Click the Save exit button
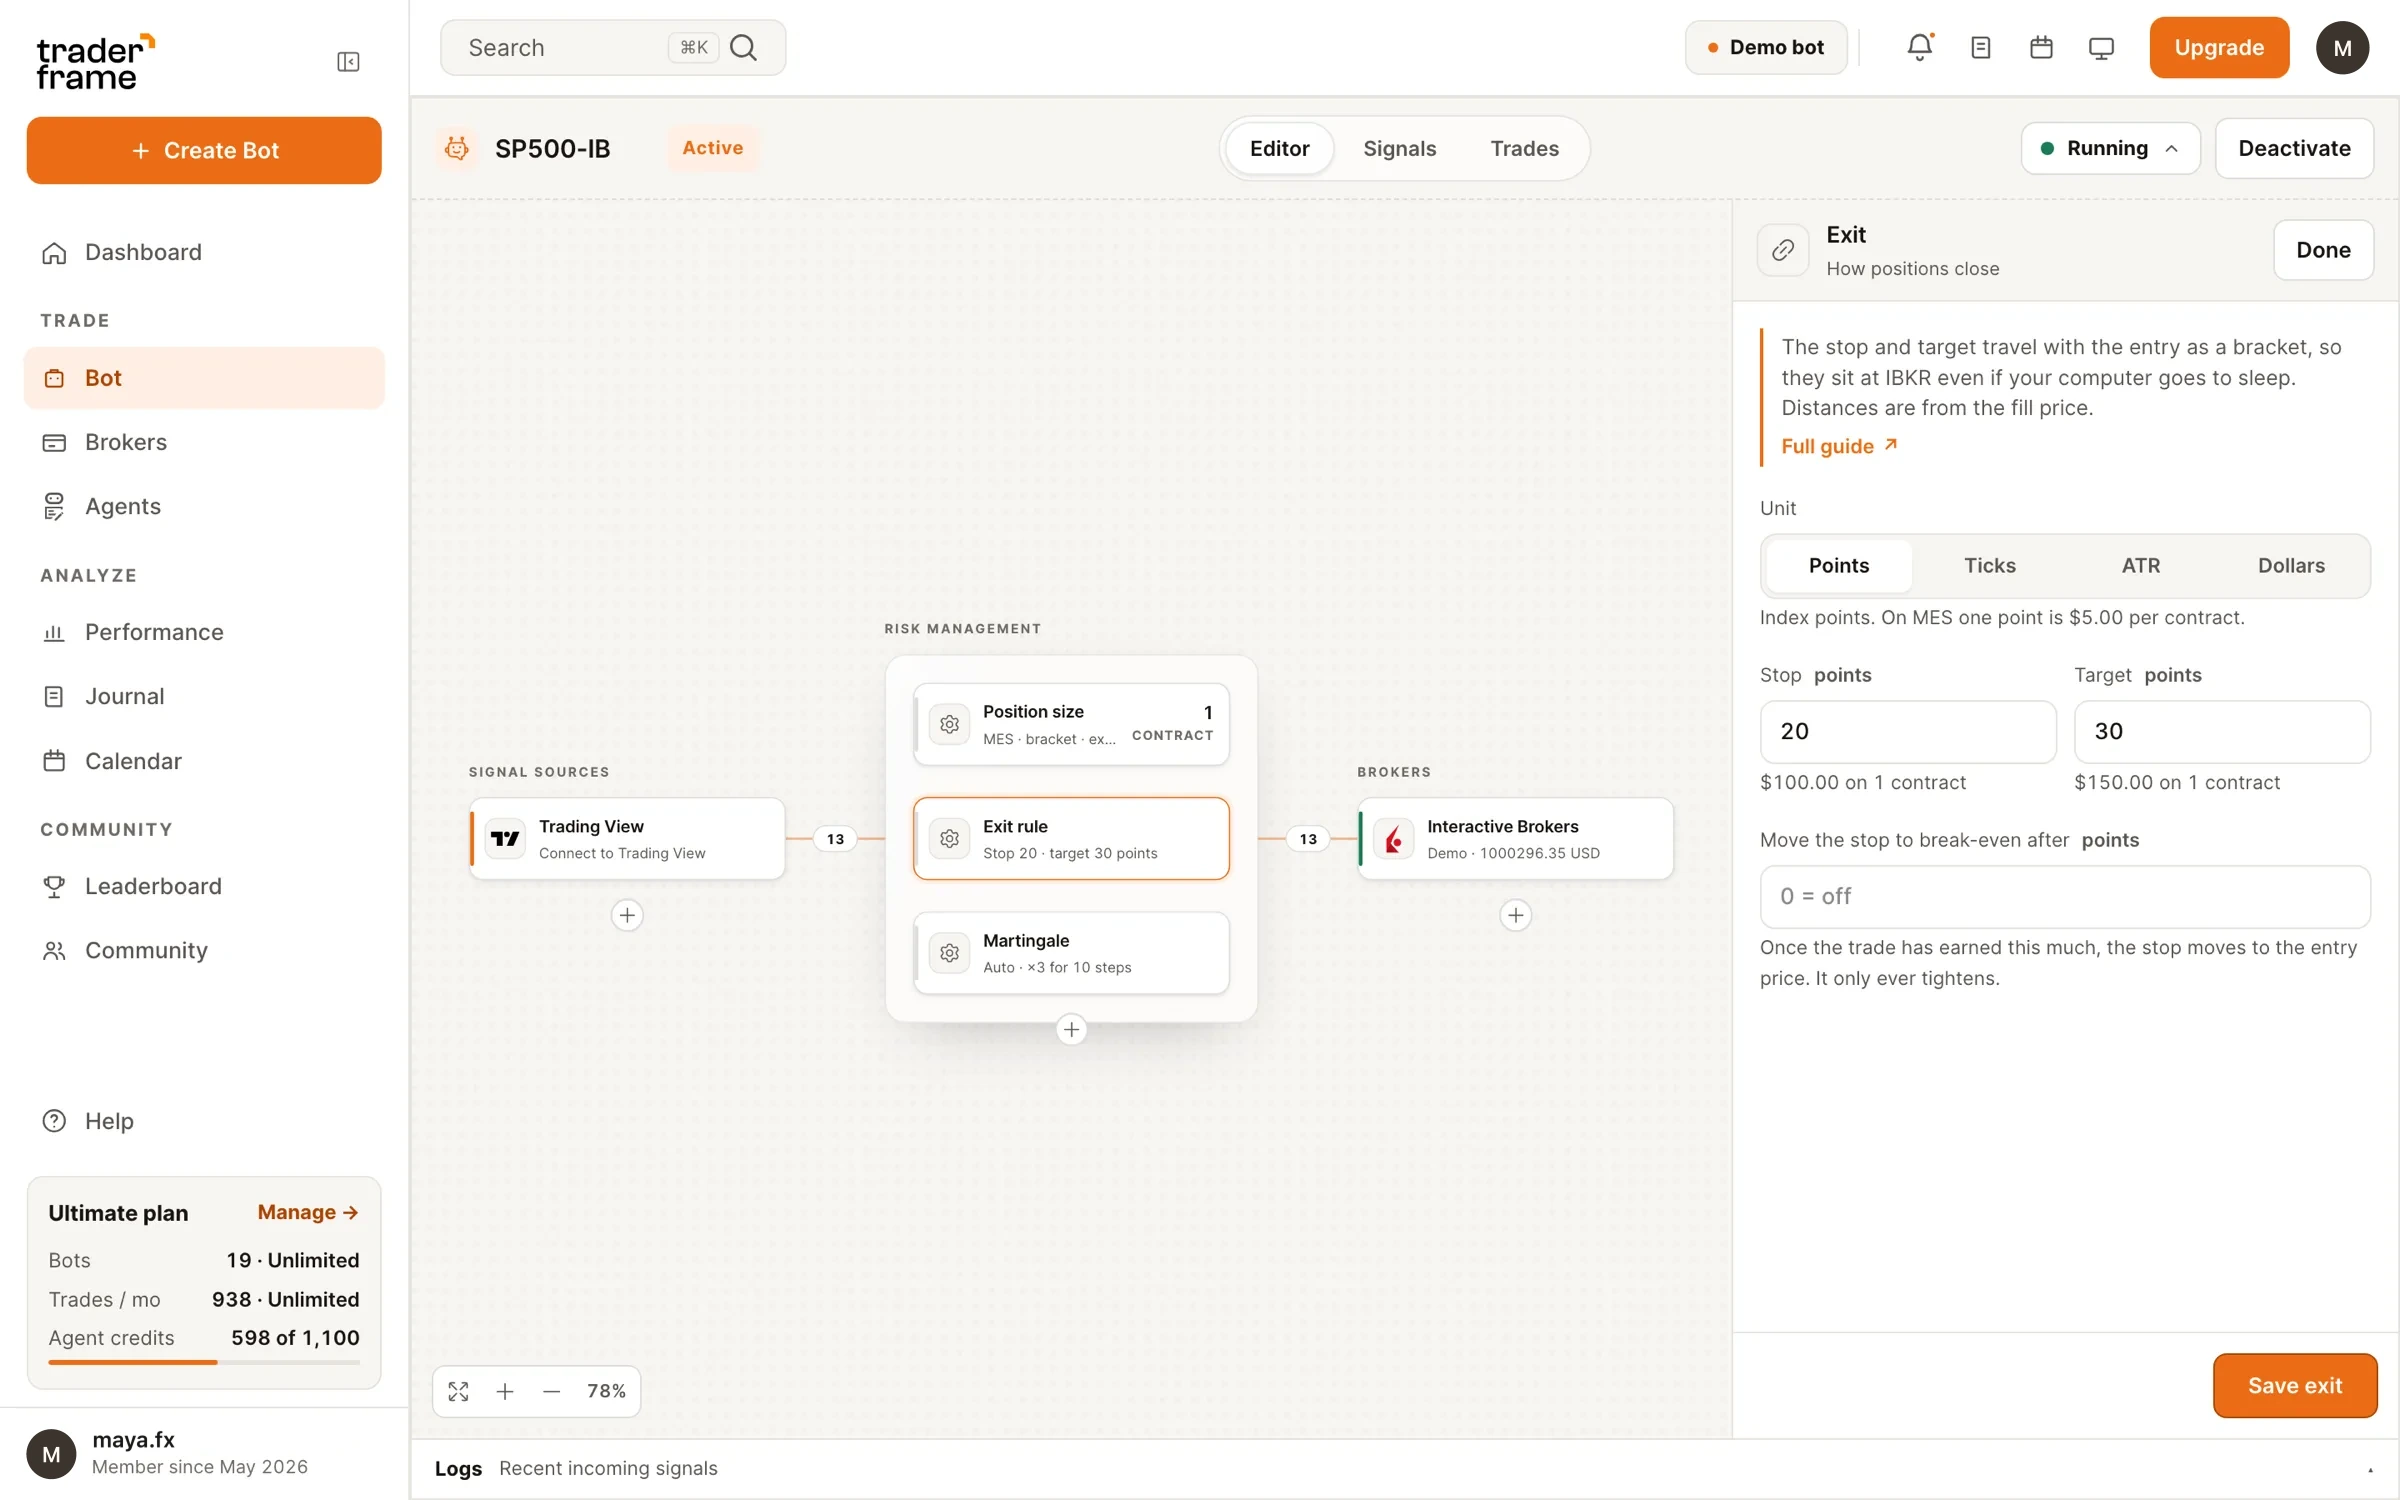Viewport: 2400px width, 1500px height. (x=2294, y=1386)
